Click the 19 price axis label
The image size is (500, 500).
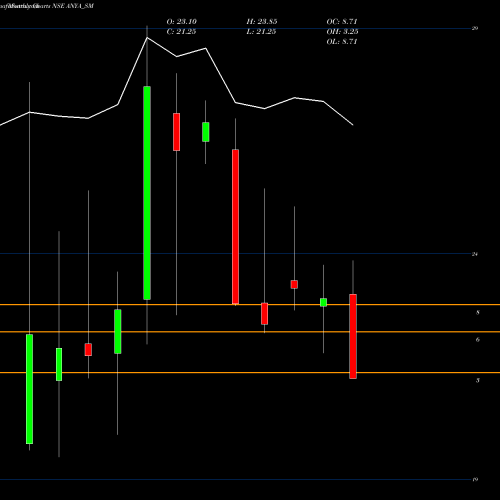click(x=475, y=480)
